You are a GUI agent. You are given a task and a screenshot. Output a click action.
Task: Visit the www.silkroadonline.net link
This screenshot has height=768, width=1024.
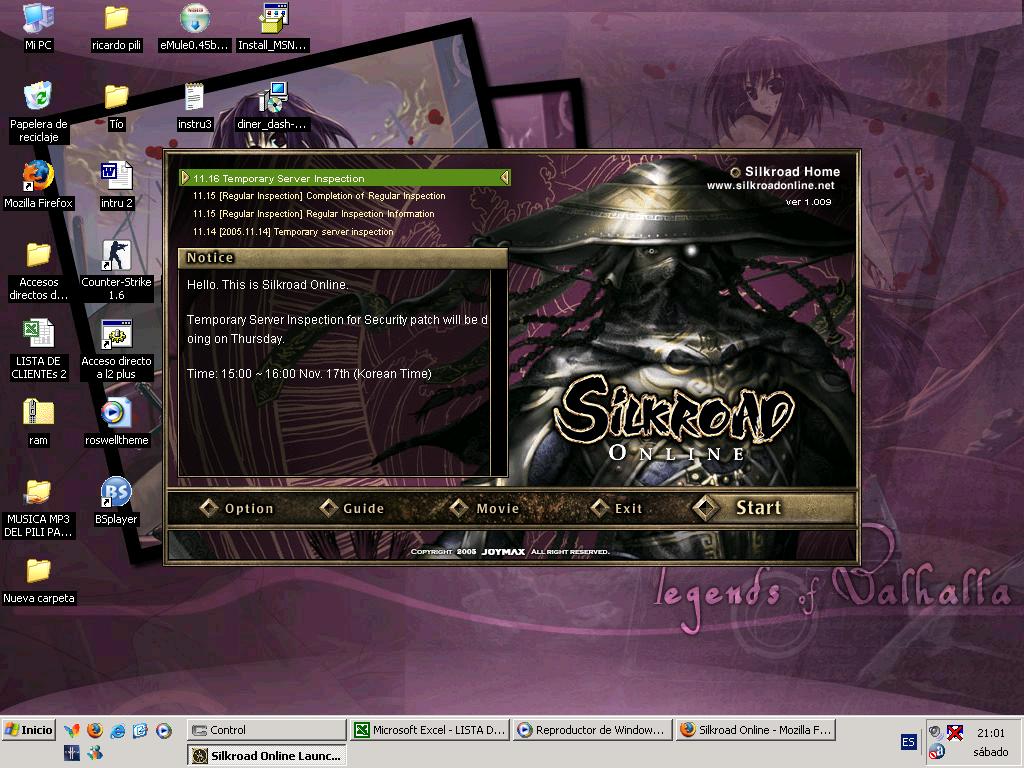coord(771,186)
